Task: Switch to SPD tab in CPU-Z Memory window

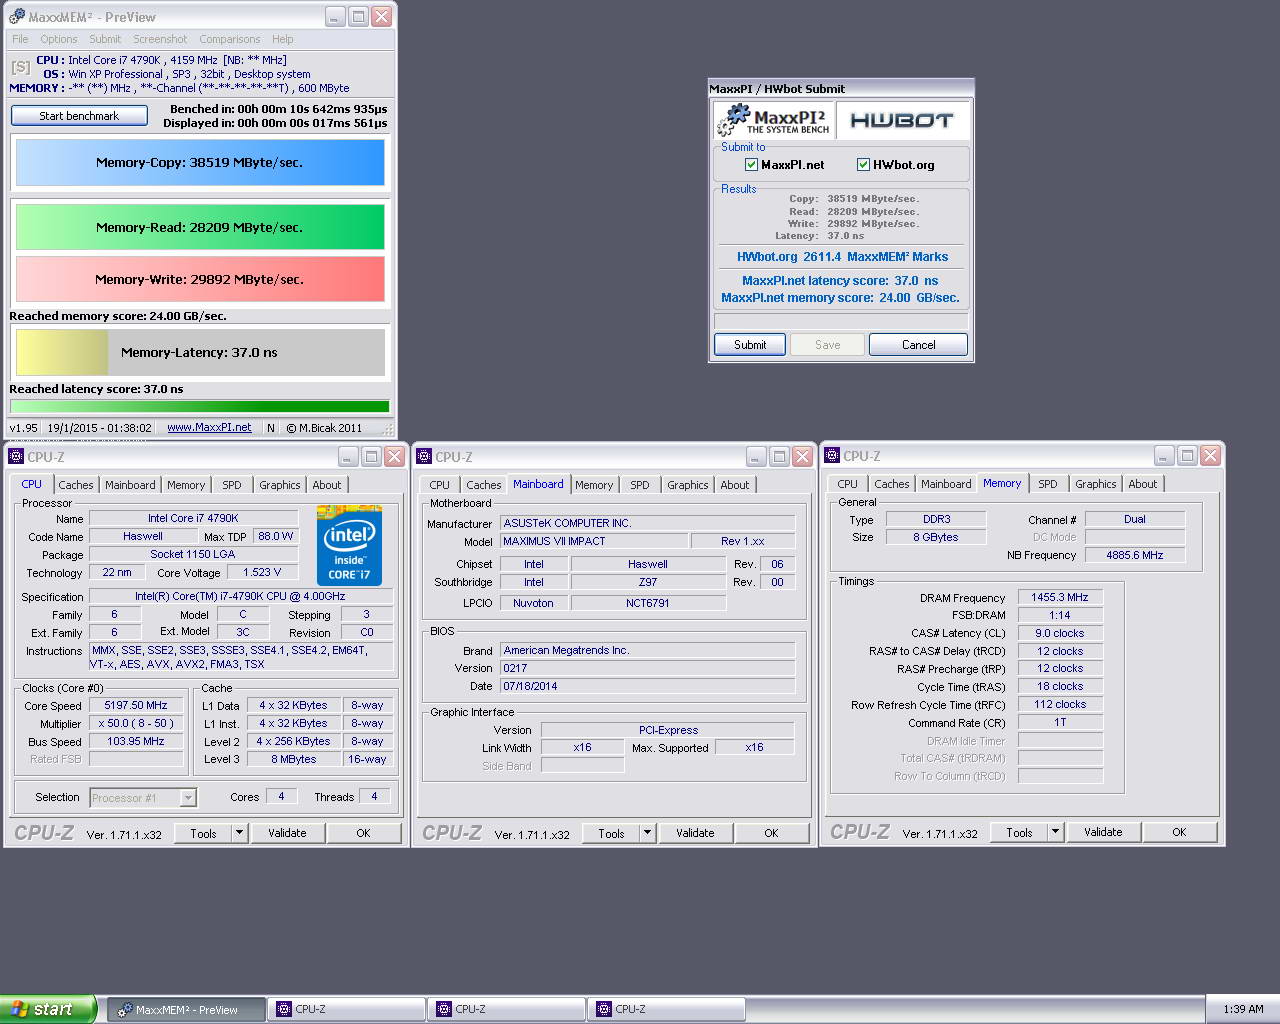Action: (x=1047, y=484)
